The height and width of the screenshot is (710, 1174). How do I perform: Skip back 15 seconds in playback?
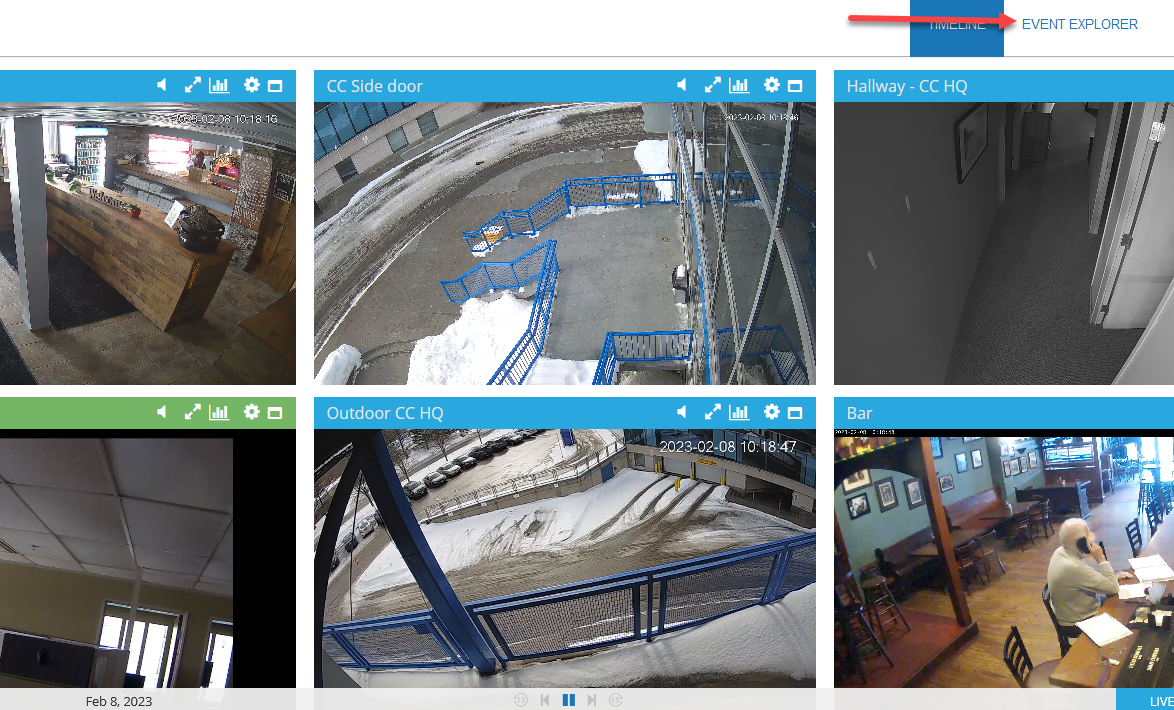(x=521, y=700)
